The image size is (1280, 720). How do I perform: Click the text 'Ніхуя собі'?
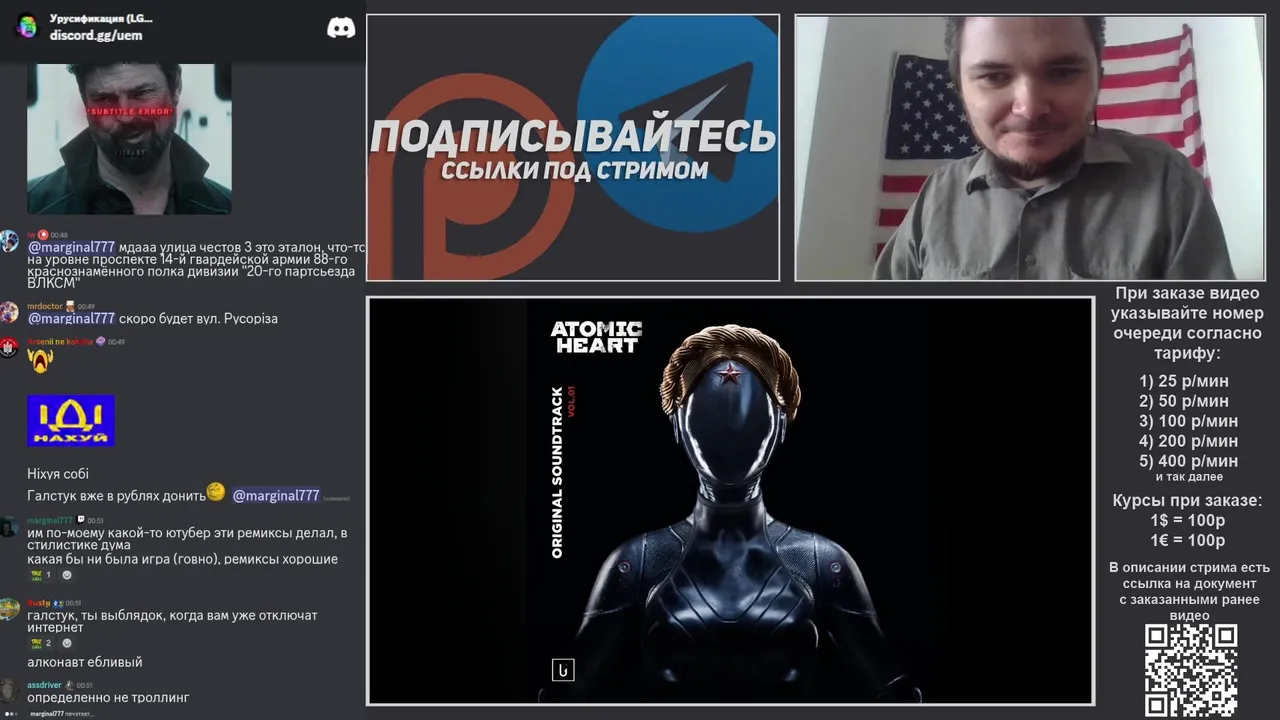(x=58, y=474)
